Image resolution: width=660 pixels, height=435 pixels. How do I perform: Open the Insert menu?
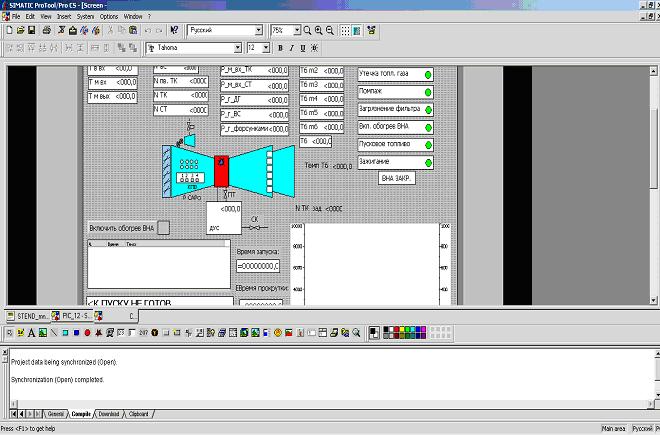(64, 17)
